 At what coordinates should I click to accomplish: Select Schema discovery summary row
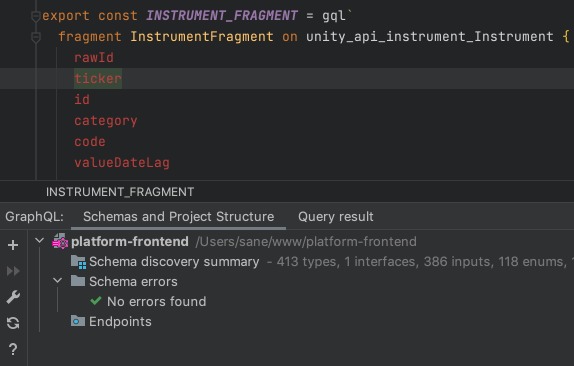pyautogui.click(x=174, y=262)
